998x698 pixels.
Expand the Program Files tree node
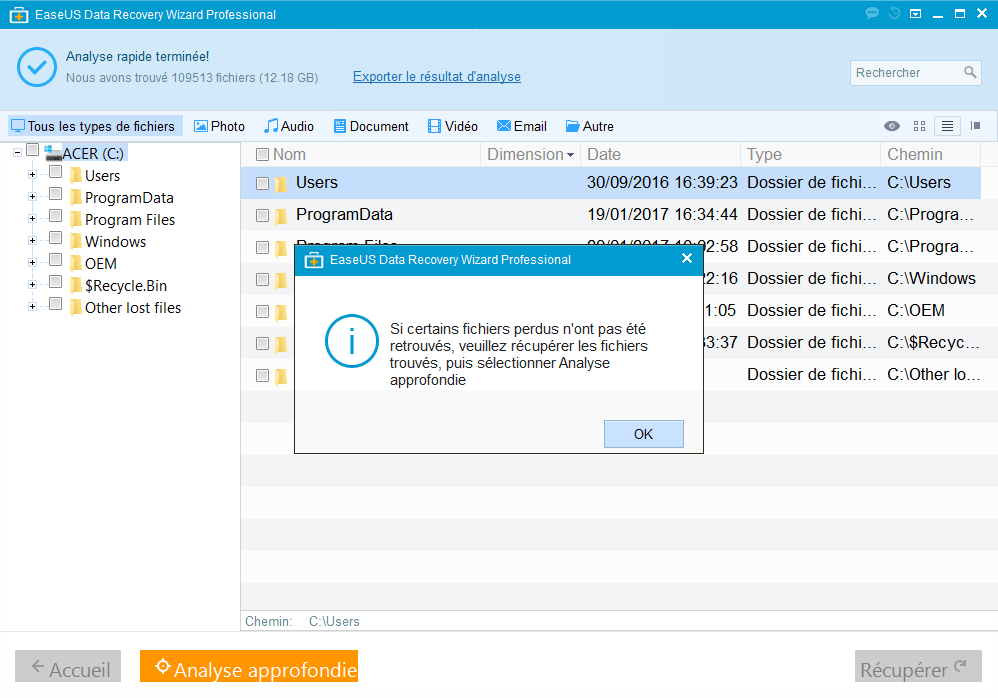click(32, 218)
